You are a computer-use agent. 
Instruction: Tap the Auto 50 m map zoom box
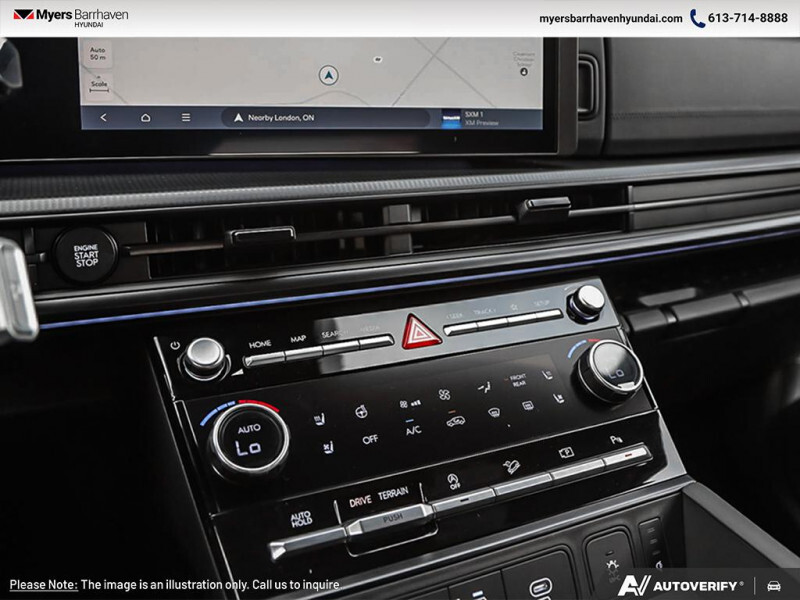click(x=97, y=54)
